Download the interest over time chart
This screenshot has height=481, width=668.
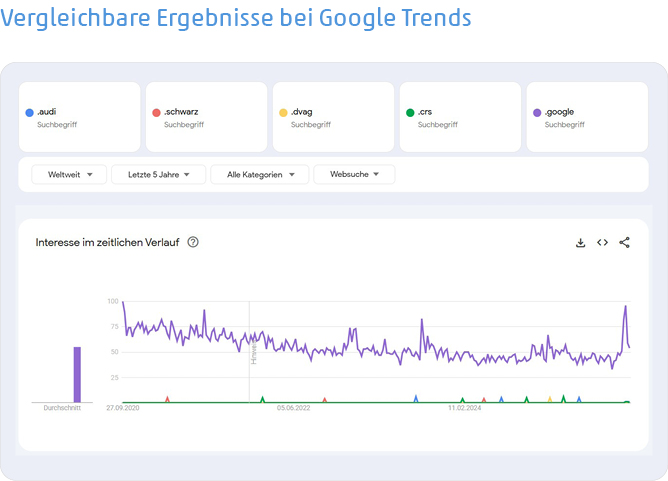coord(580,242)
